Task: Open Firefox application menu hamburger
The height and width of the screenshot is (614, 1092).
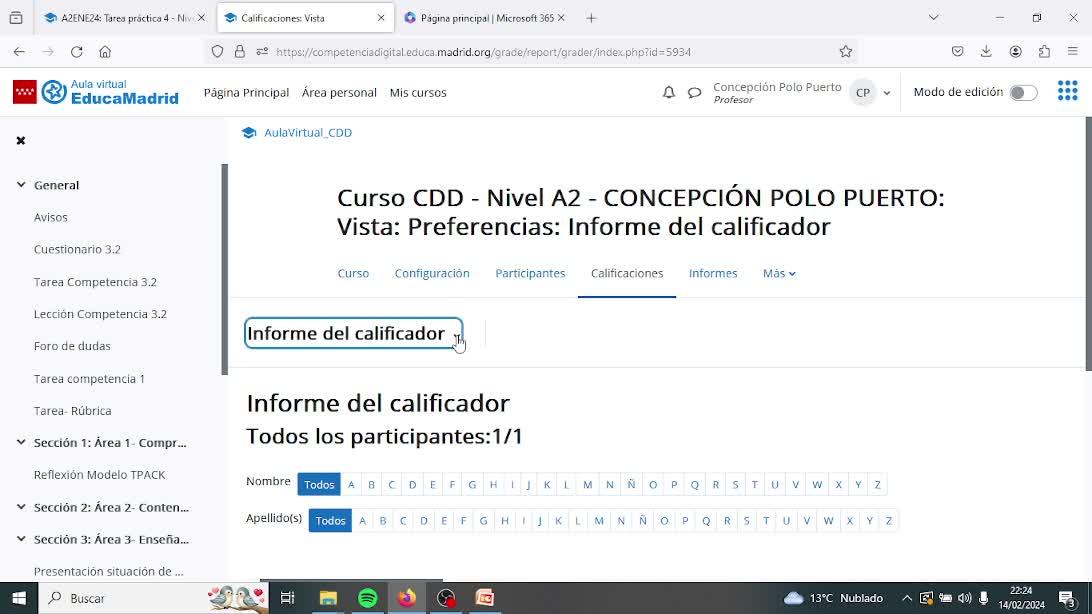Action: pyautogui.click(x=1072, y=52)
